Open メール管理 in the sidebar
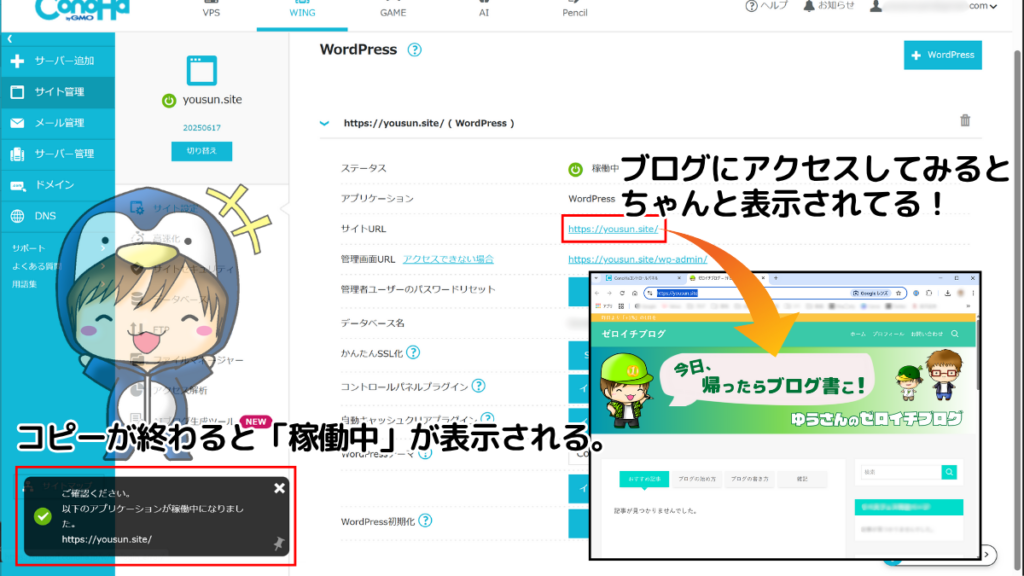 coord(57,123)
